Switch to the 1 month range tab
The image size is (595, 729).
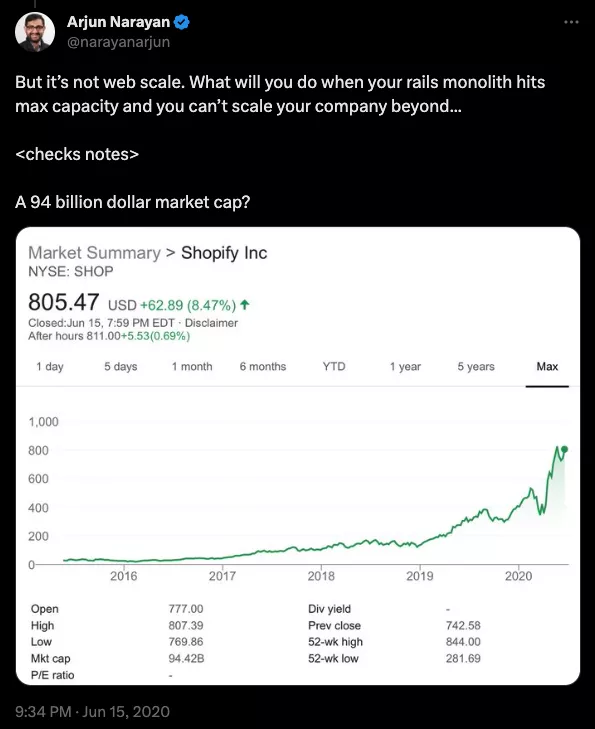pyautogui.click(x=192, y=366)
